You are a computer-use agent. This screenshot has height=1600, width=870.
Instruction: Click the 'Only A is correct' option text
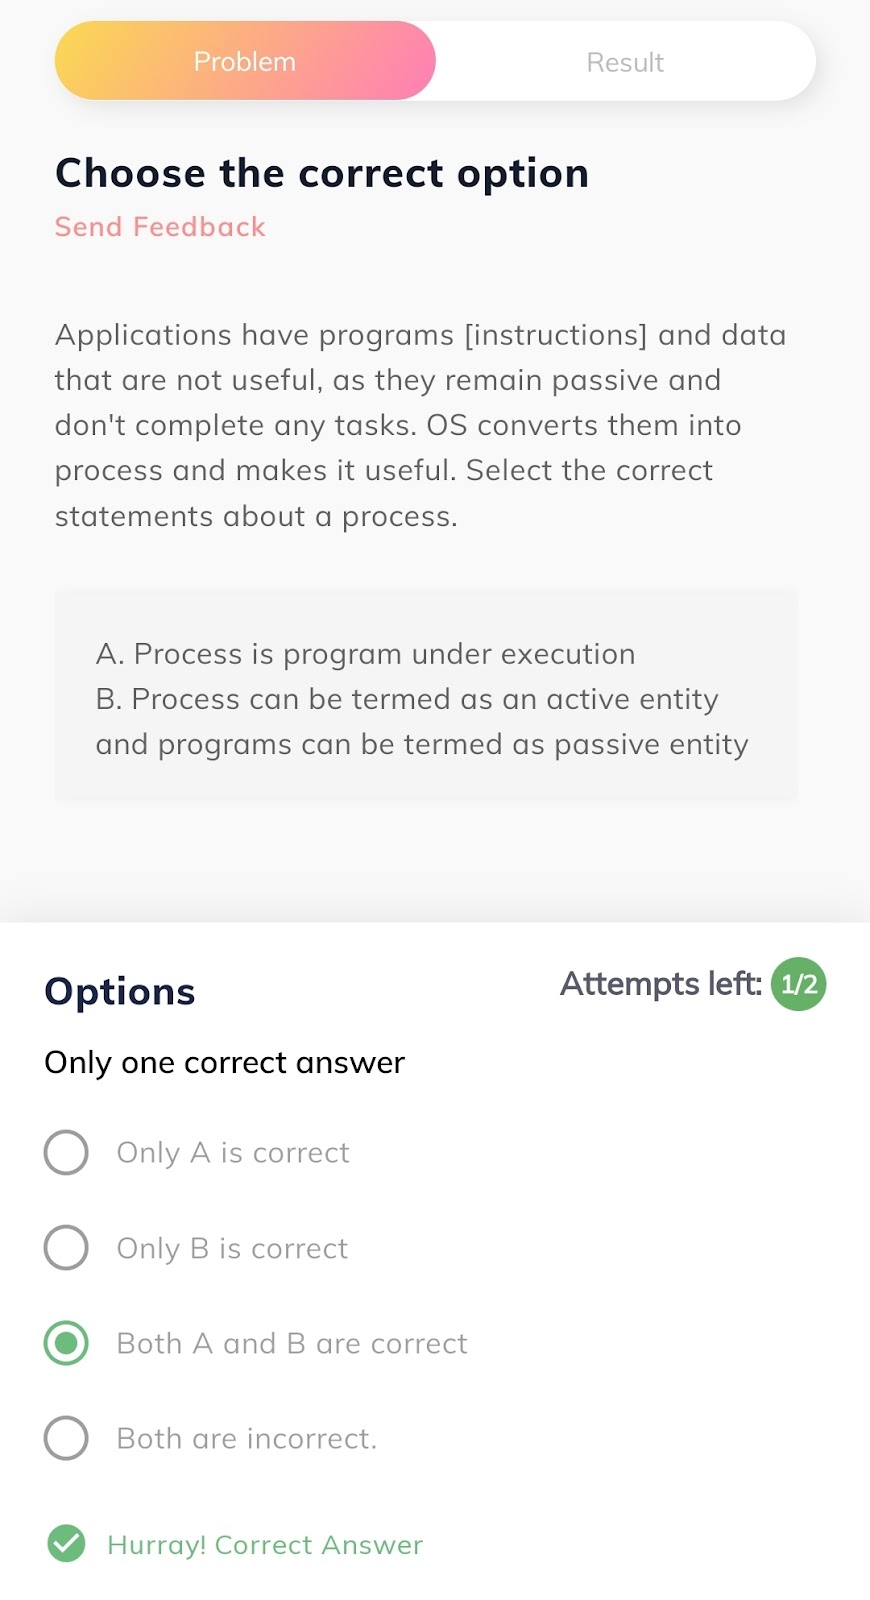[x=233, y=1153]
